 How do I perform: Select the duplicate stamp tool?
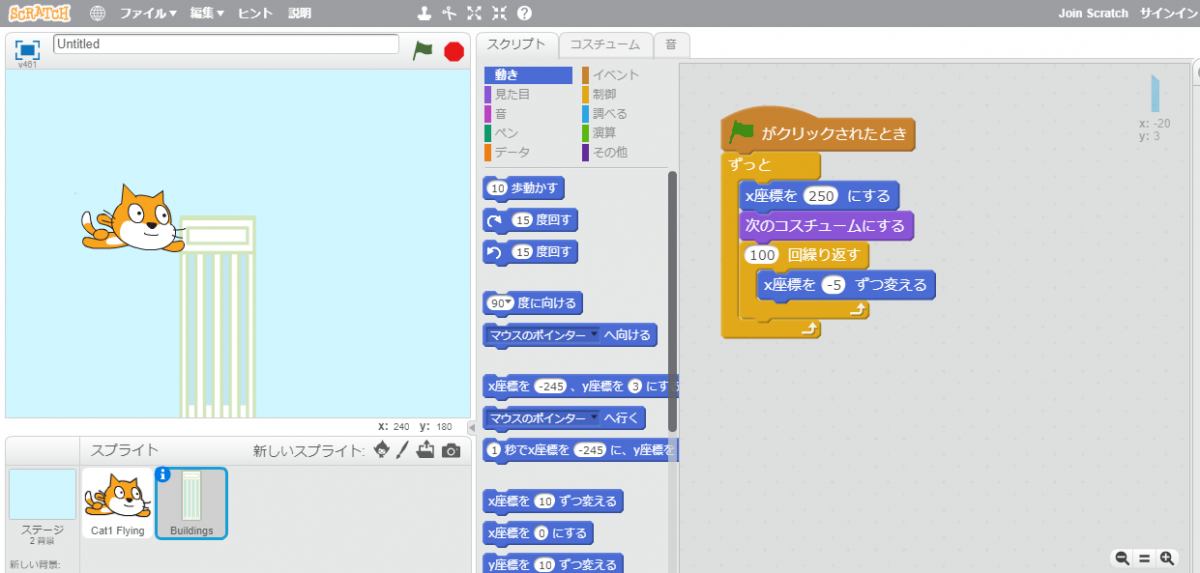click(x=425, y=14)
